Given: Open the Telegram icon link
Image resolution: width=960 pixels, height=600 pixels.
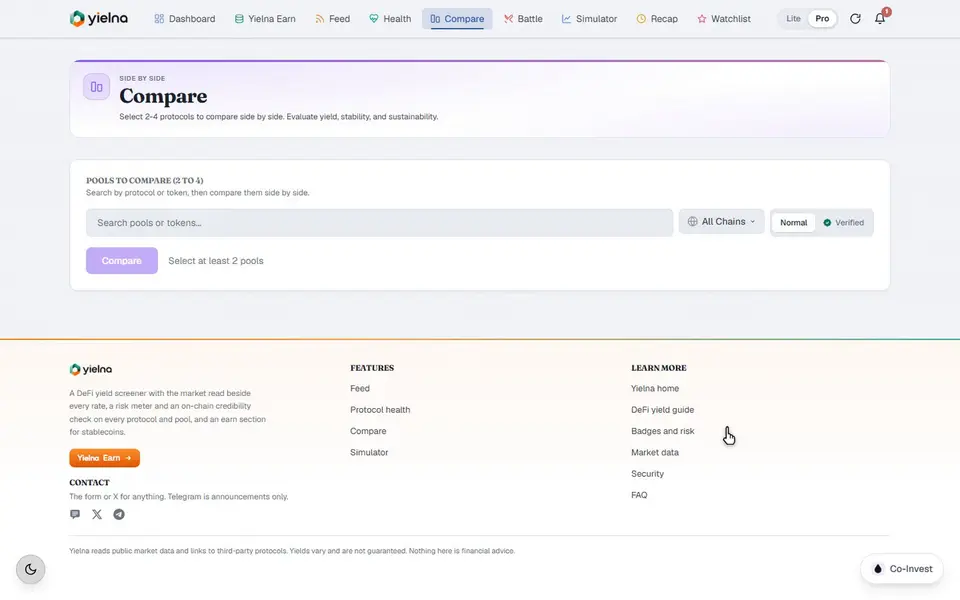Looking at the screenshot, I should [x=119, y=514].
